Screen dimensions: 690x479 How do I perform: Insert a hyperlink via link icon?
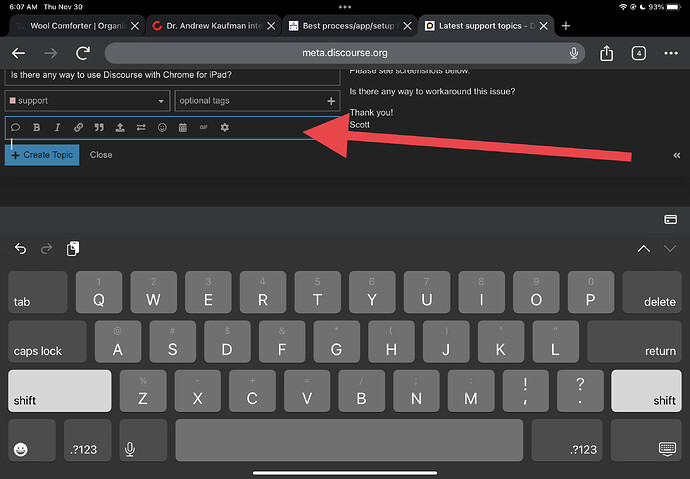(78, 128)
